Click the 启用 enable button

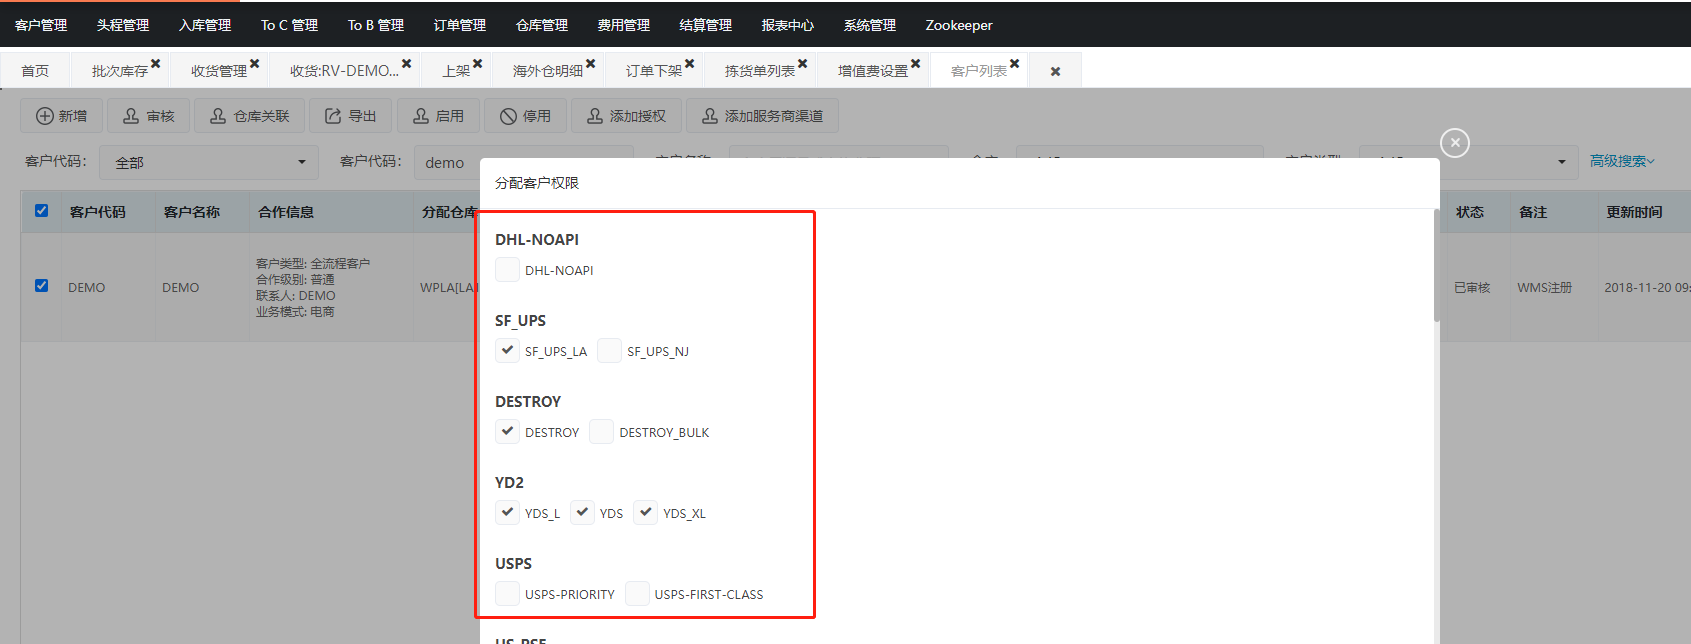(438, 116)
